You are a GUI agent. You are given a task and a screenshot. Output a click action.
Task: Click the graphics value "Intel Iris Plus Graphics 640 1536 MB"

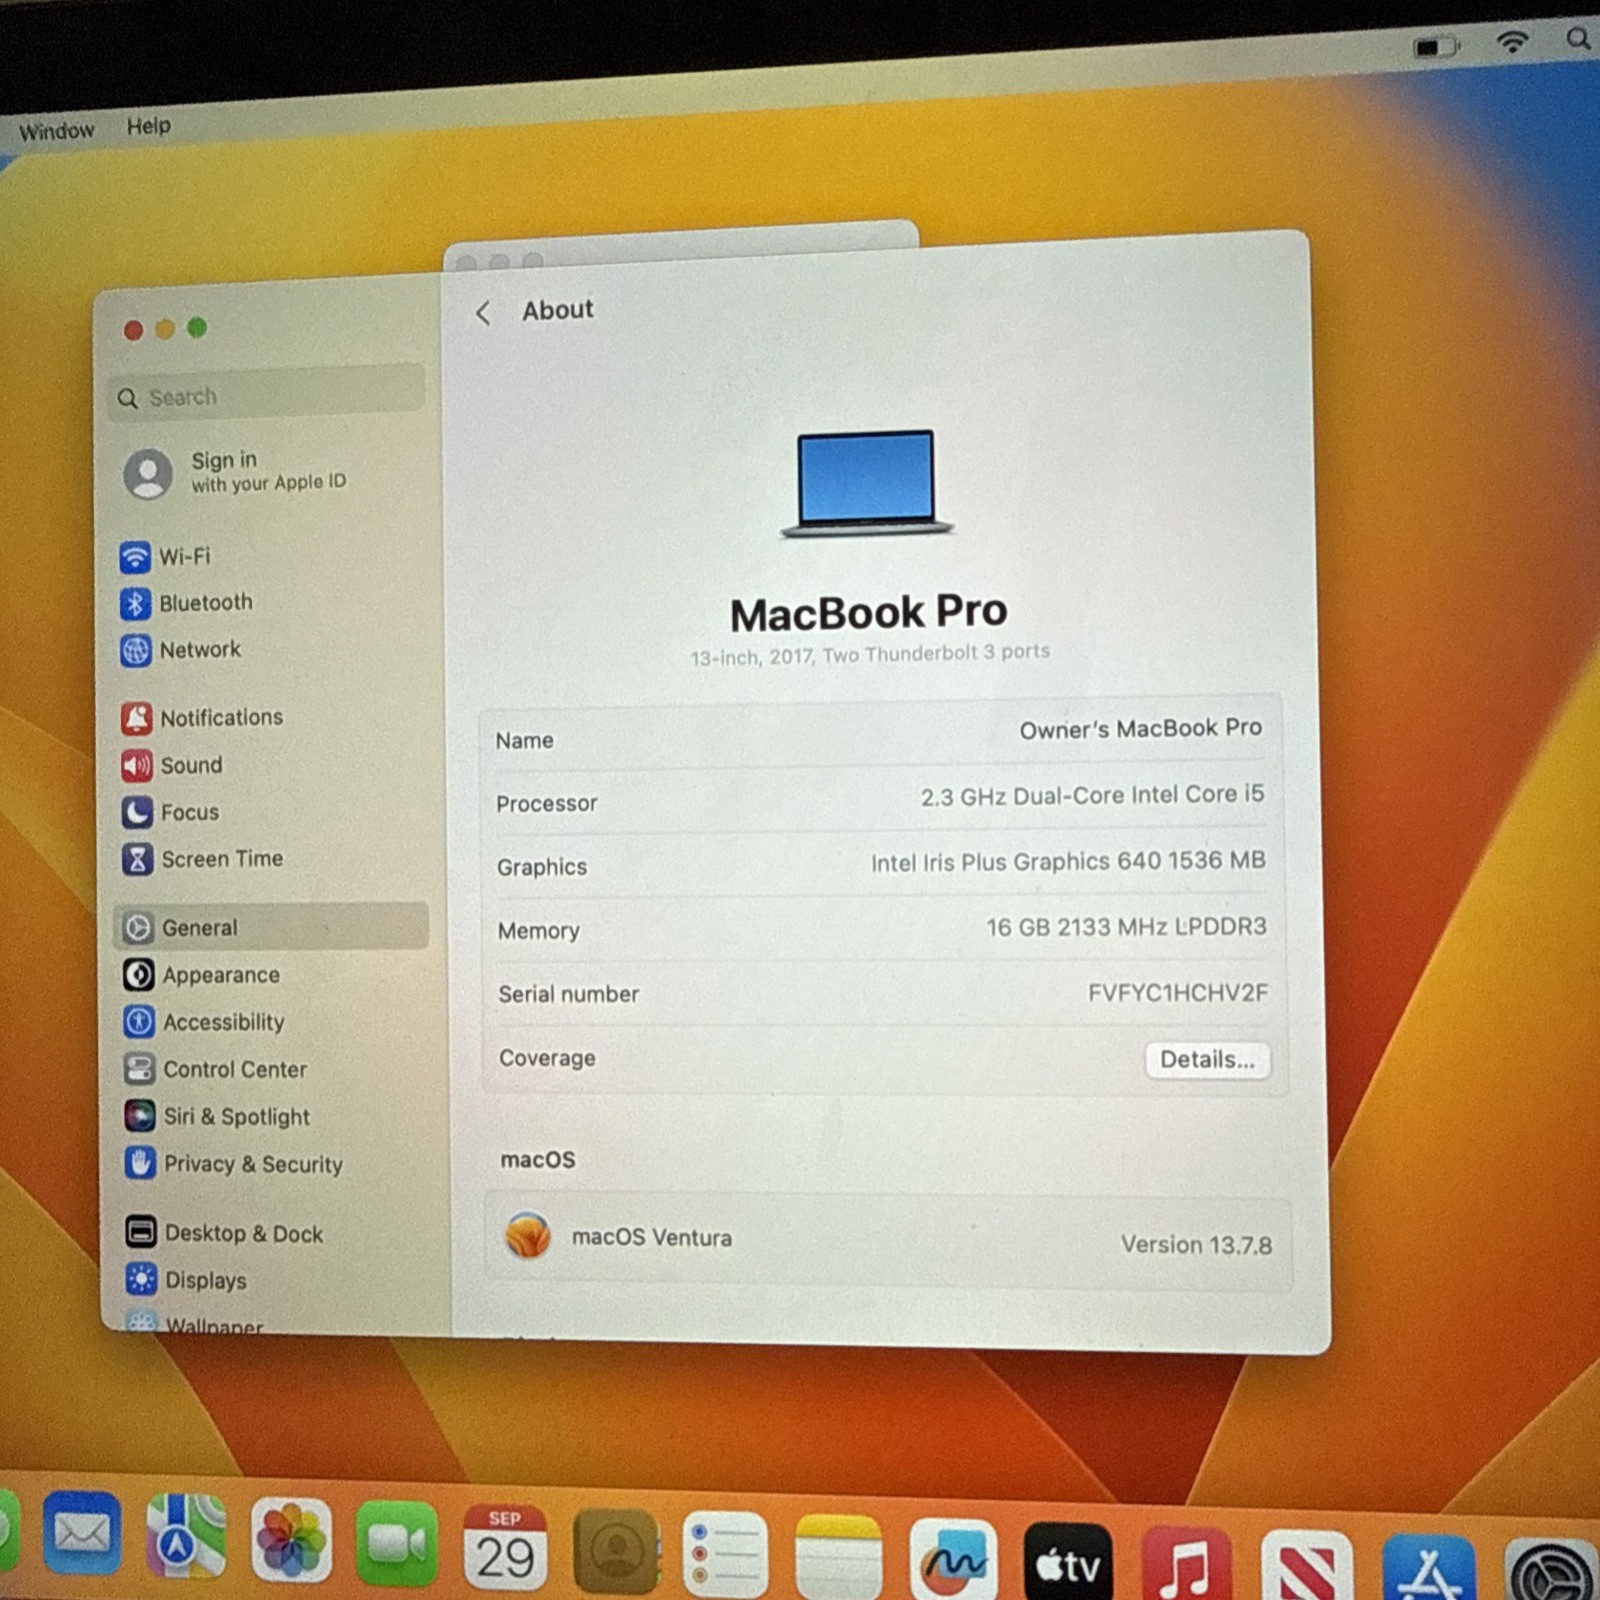pyautogui.click(x=1068, y=862)
